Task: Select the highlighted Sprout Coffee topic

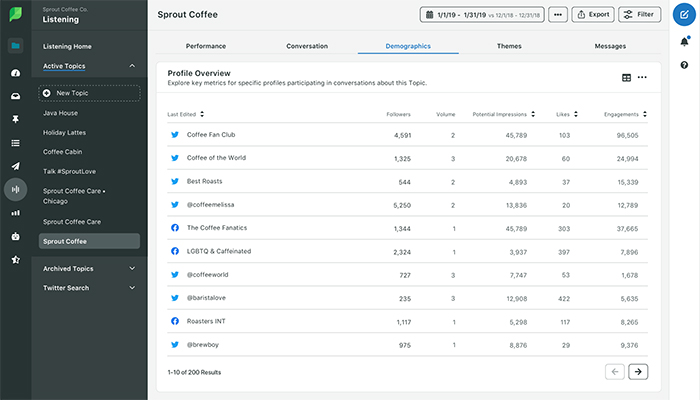Action: [89, 241]
